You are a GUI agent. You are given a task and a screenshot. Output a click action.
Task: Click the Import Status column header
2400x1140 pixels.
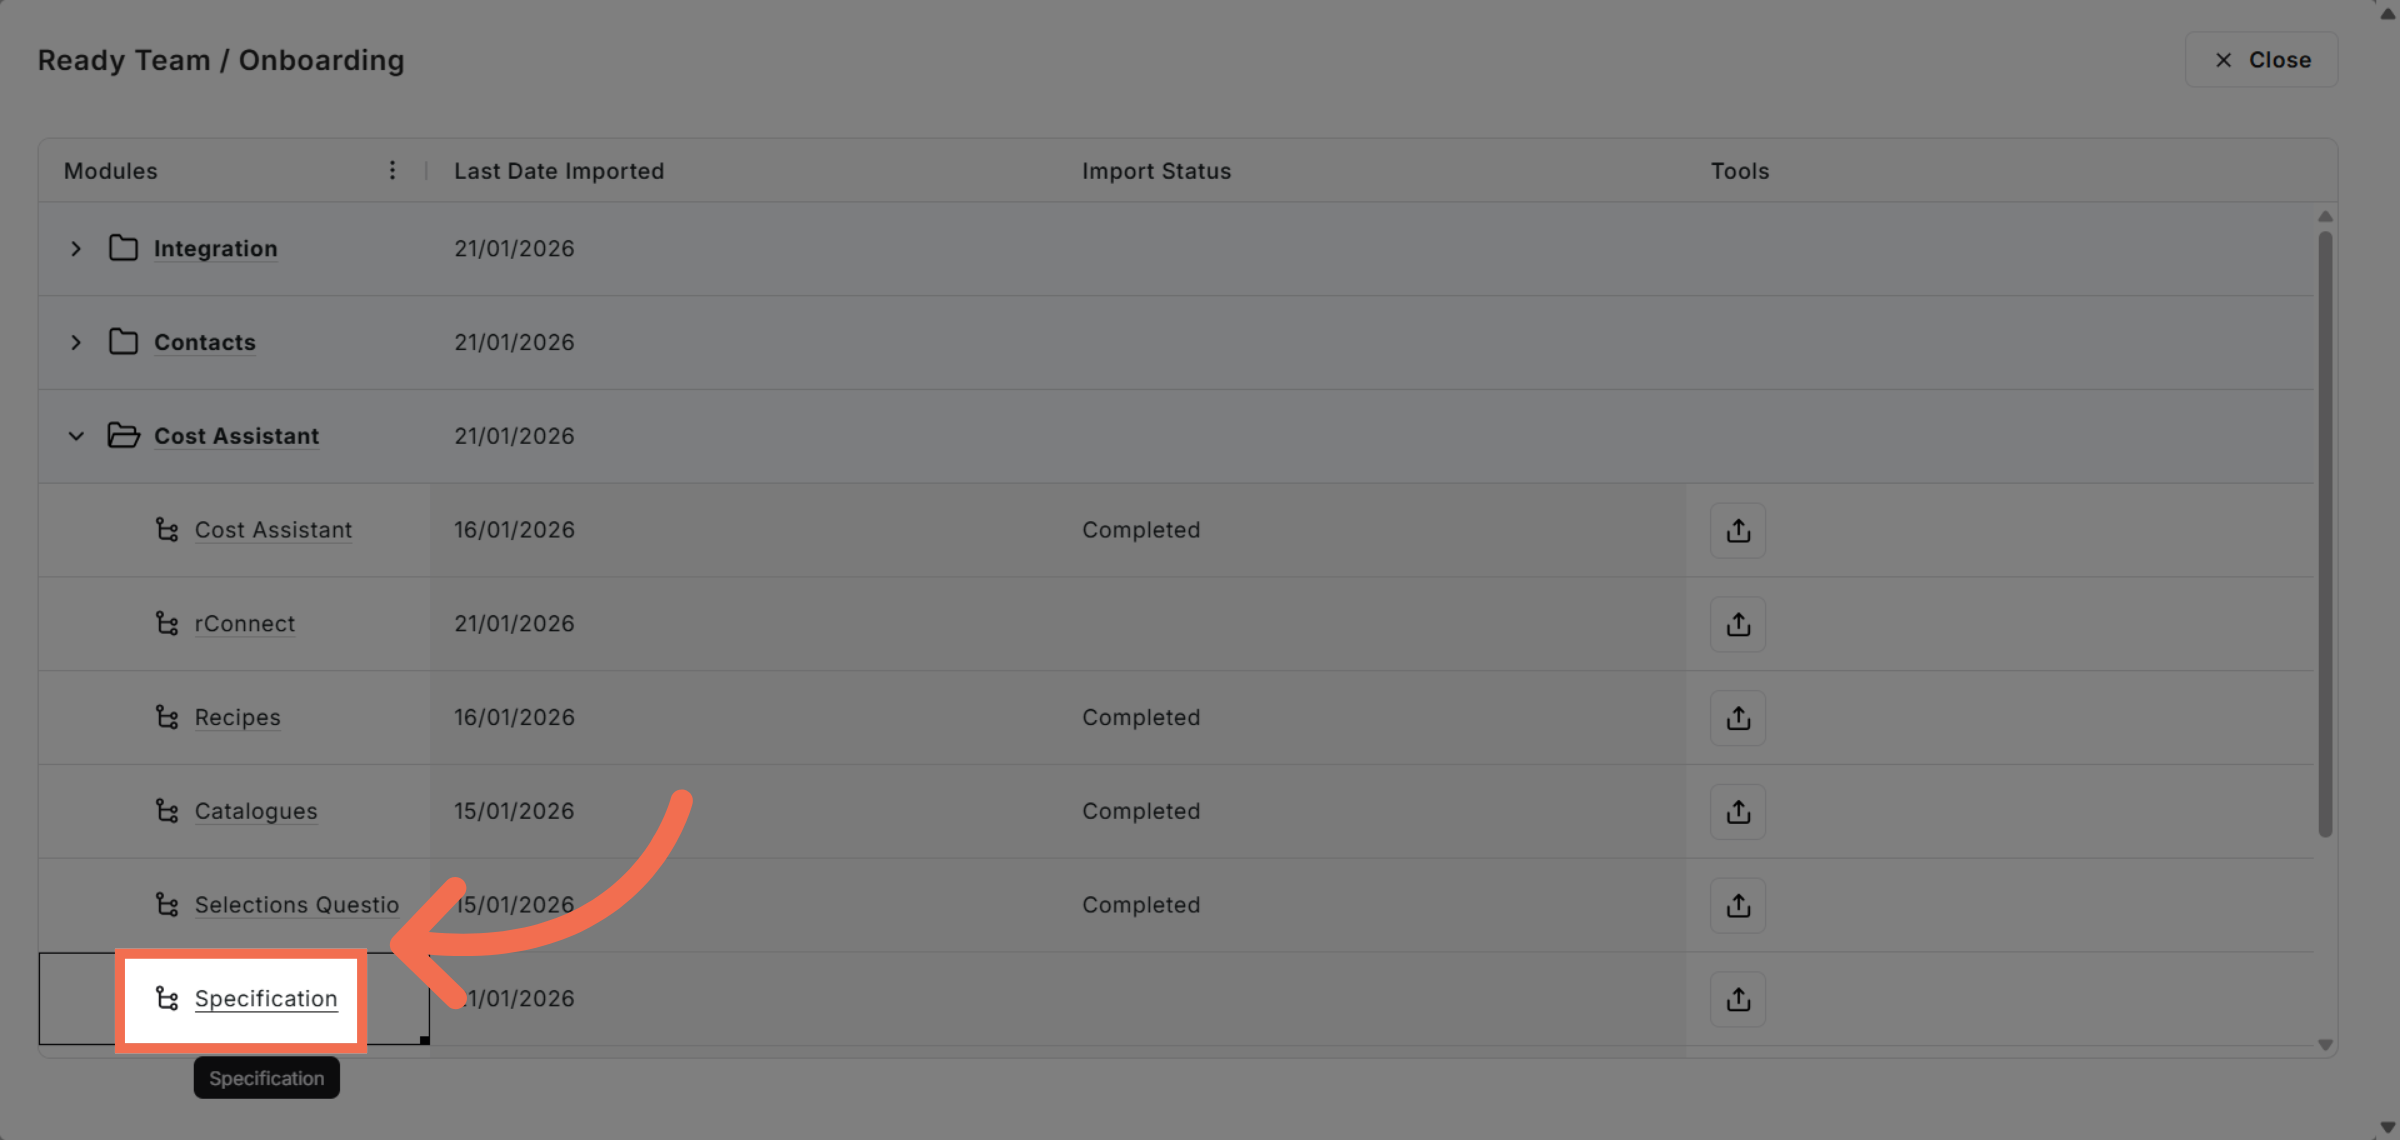coord(1156,170)
